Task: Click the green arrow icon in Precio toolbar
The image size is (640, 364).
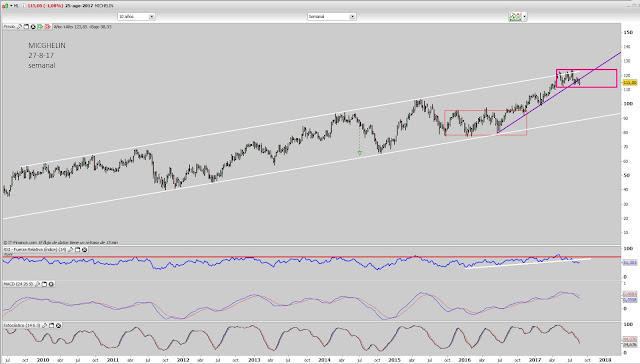Action: [40, 27]
